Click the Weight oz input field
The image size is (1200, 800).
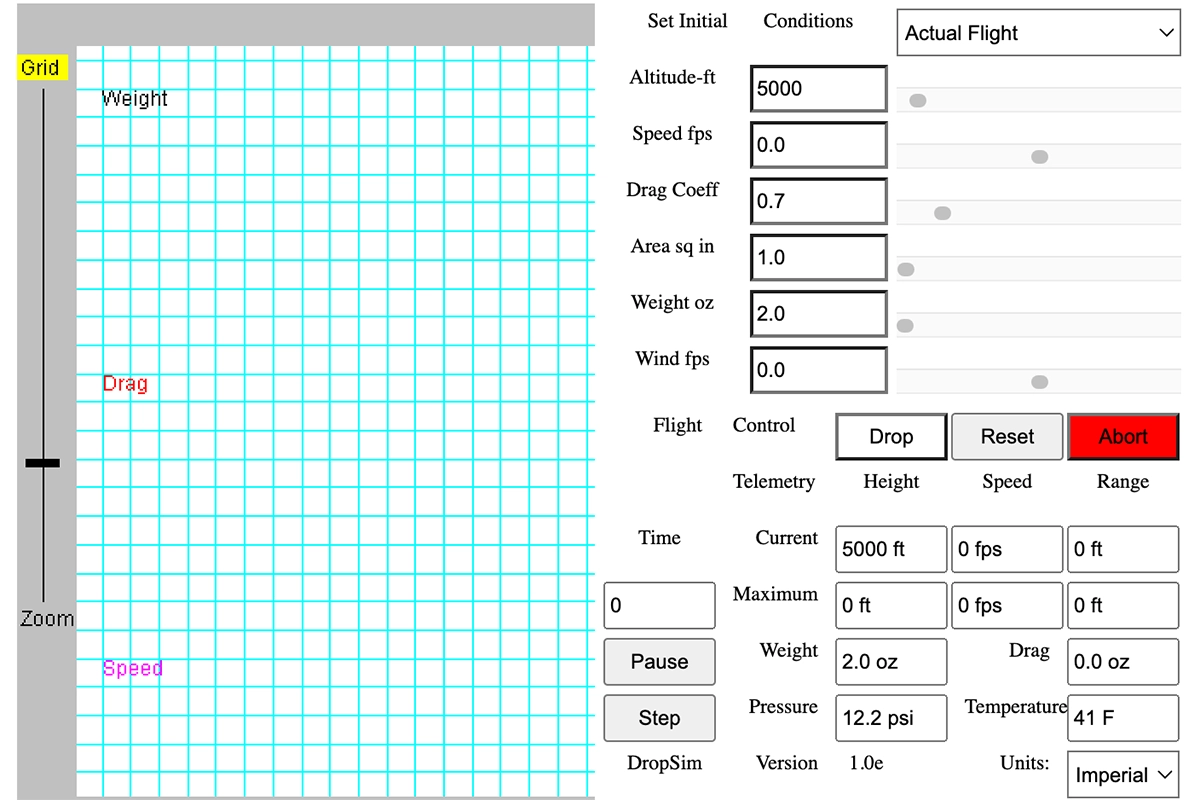pos(818,314)
